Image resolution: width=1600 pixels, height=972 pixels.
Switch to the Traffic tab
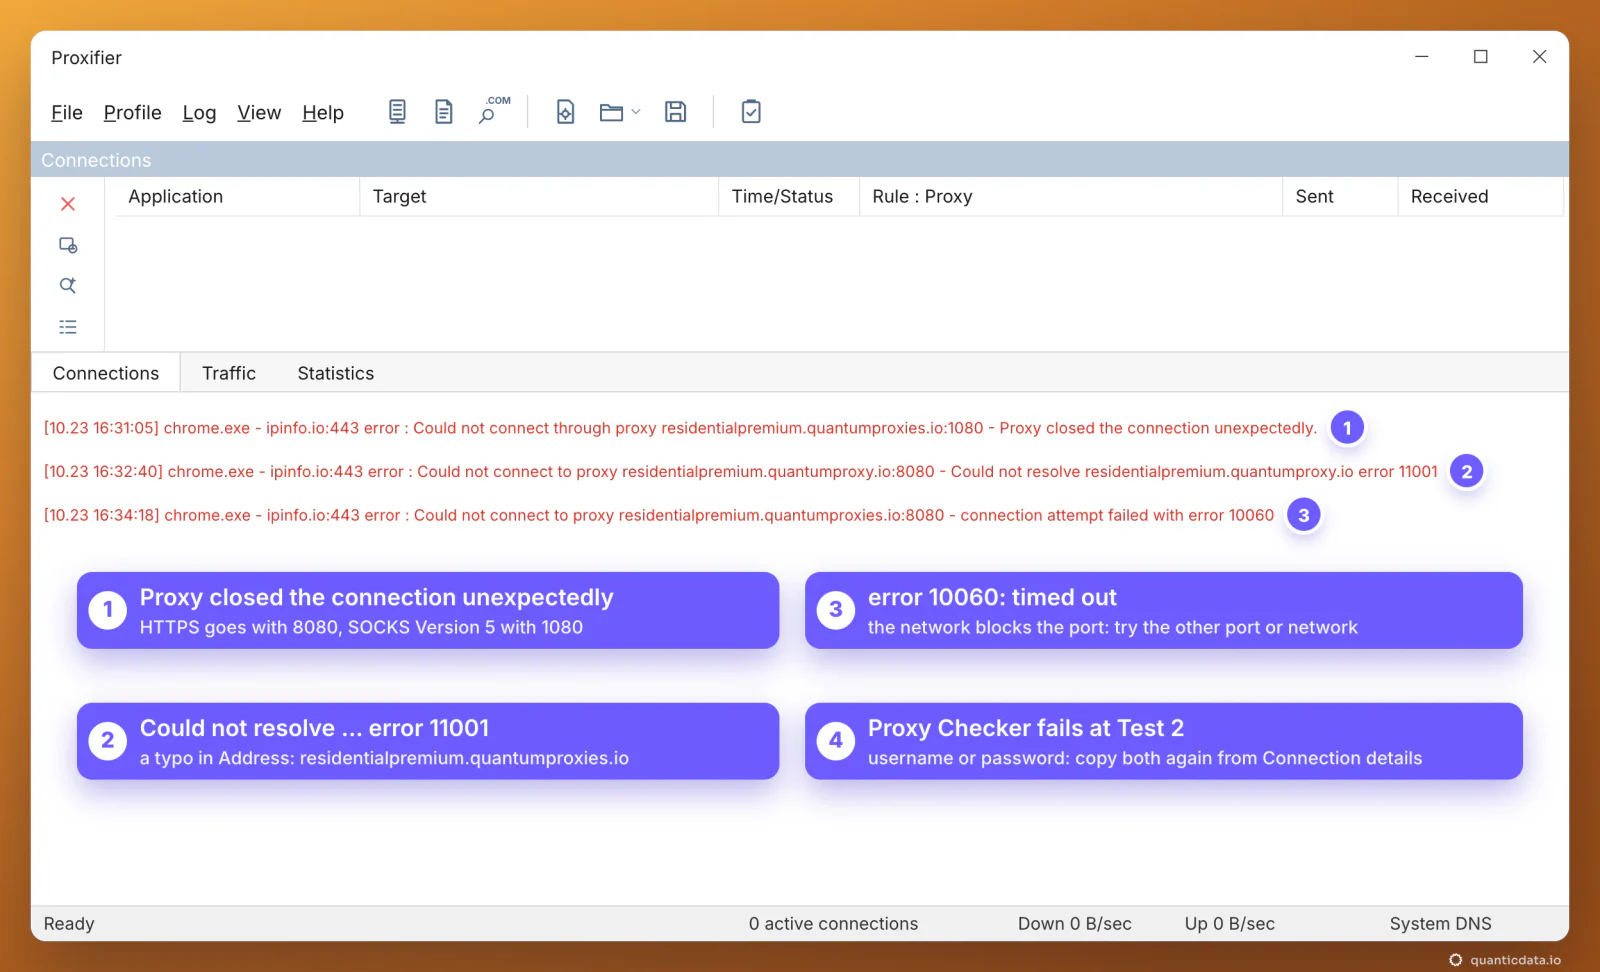click(x=229, y=373)
